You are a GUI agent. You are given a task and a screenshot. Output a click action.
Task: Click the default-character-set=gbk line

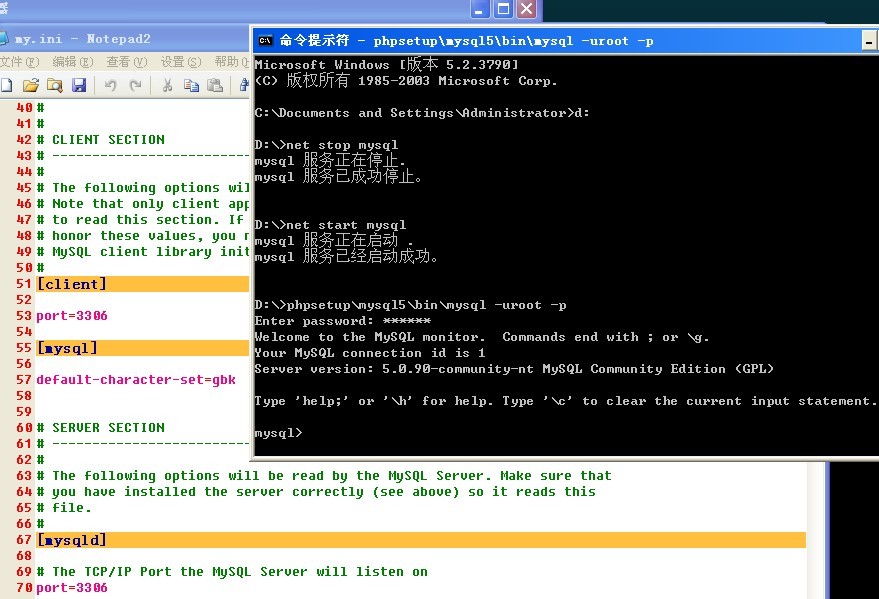[x=136, y=380]
